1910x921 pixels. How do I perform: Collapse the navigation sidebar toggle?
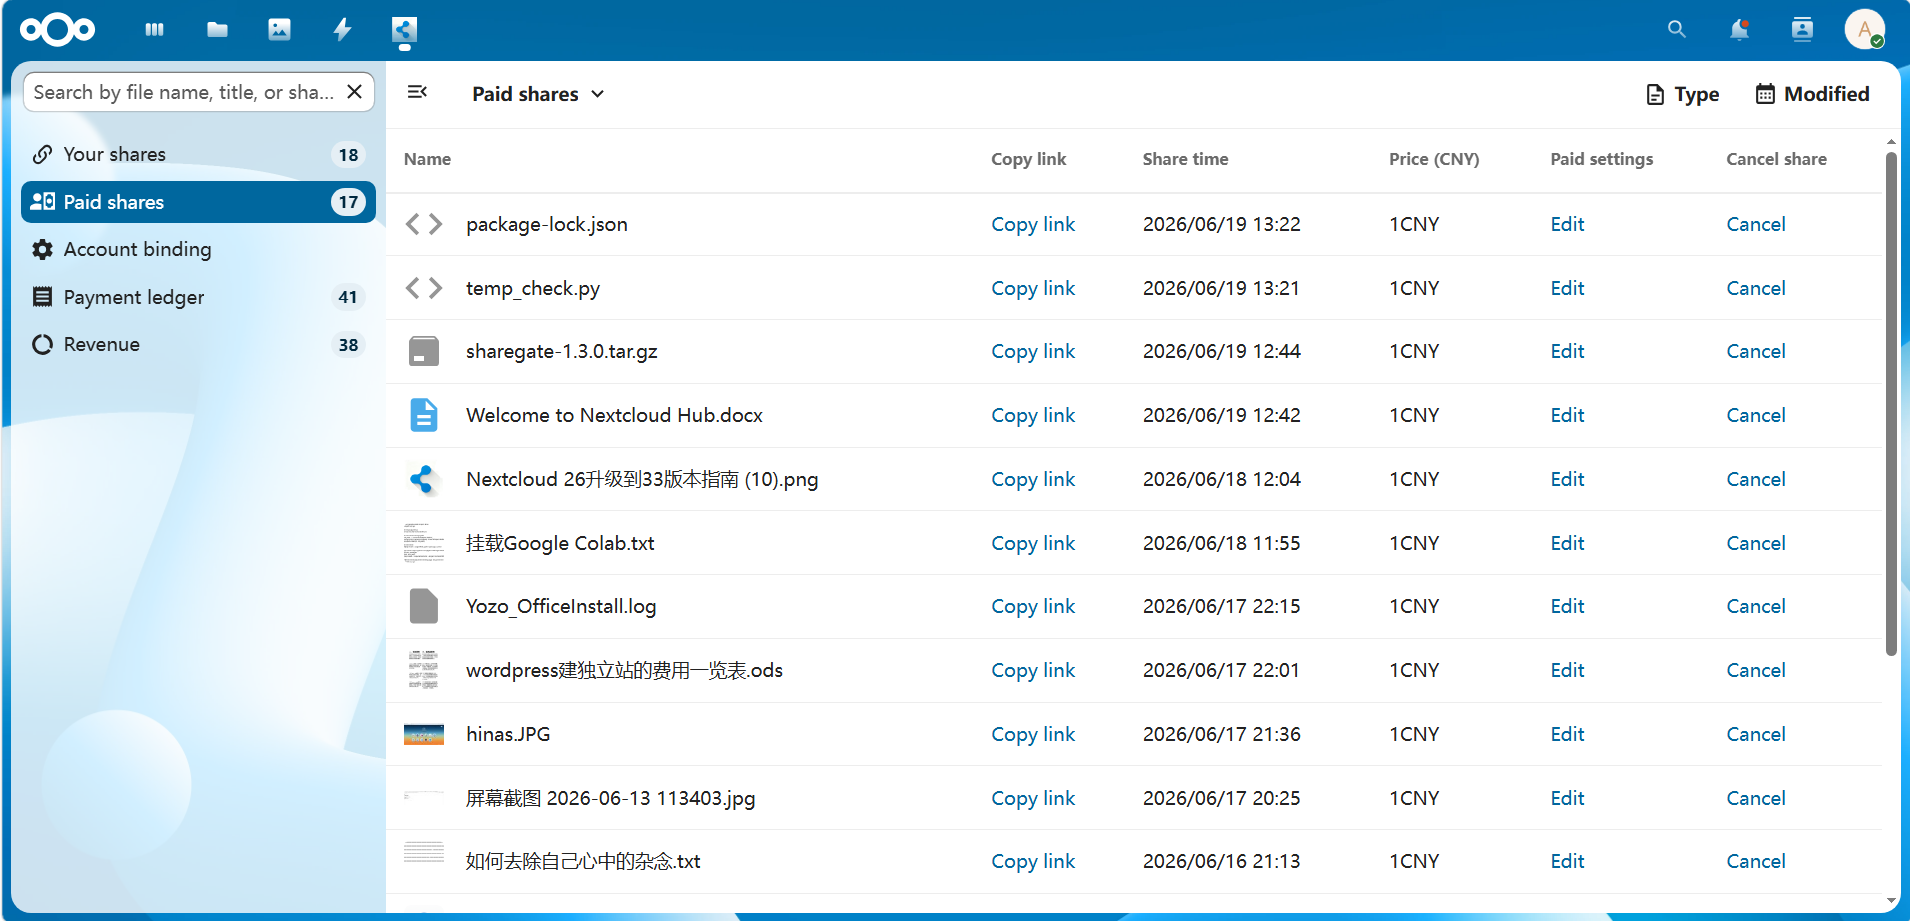pyautogui.click(x=417, y=92)
